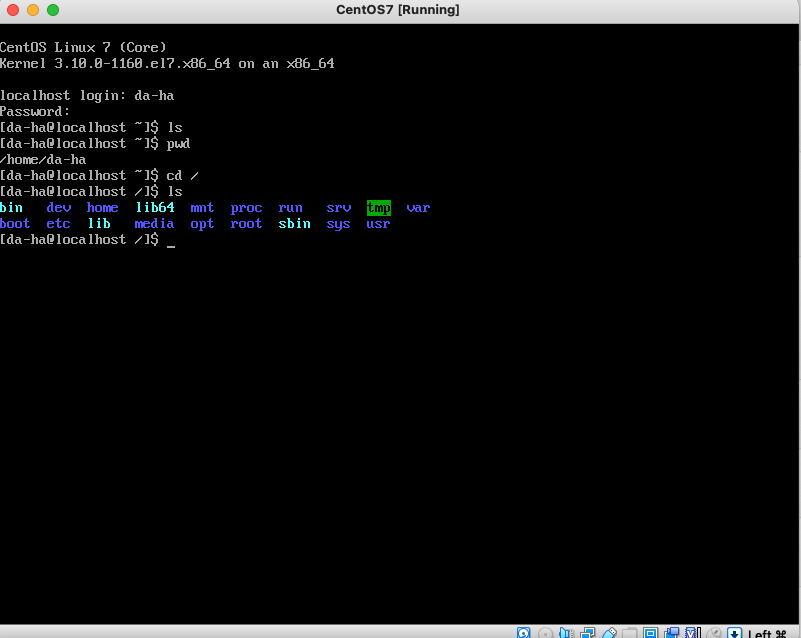The image size is (801, 638).
Task: Open the USB devices indicator icon
Action: pos(609,633)
